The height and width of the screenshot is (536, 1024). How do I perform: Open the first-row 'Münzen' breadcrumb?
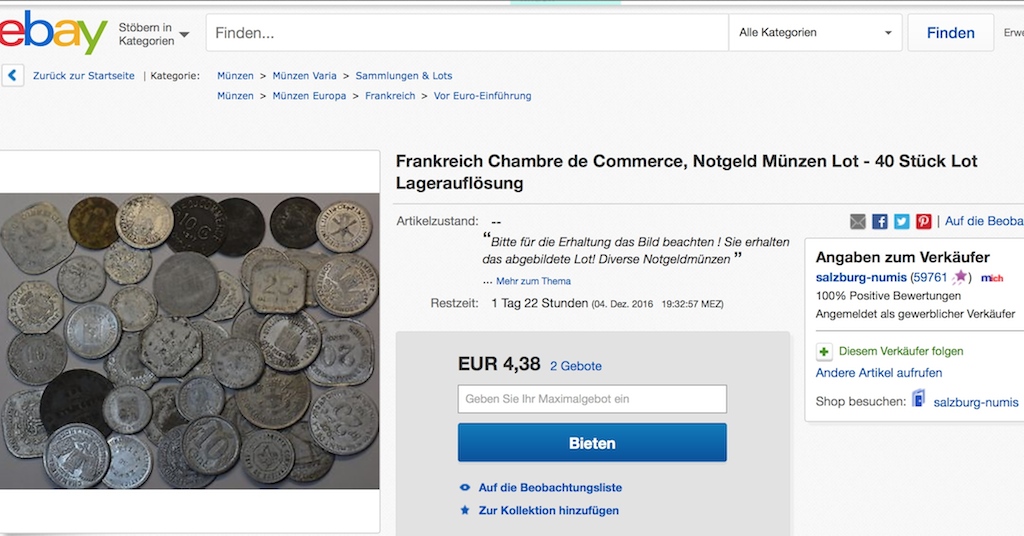[235, 76]
